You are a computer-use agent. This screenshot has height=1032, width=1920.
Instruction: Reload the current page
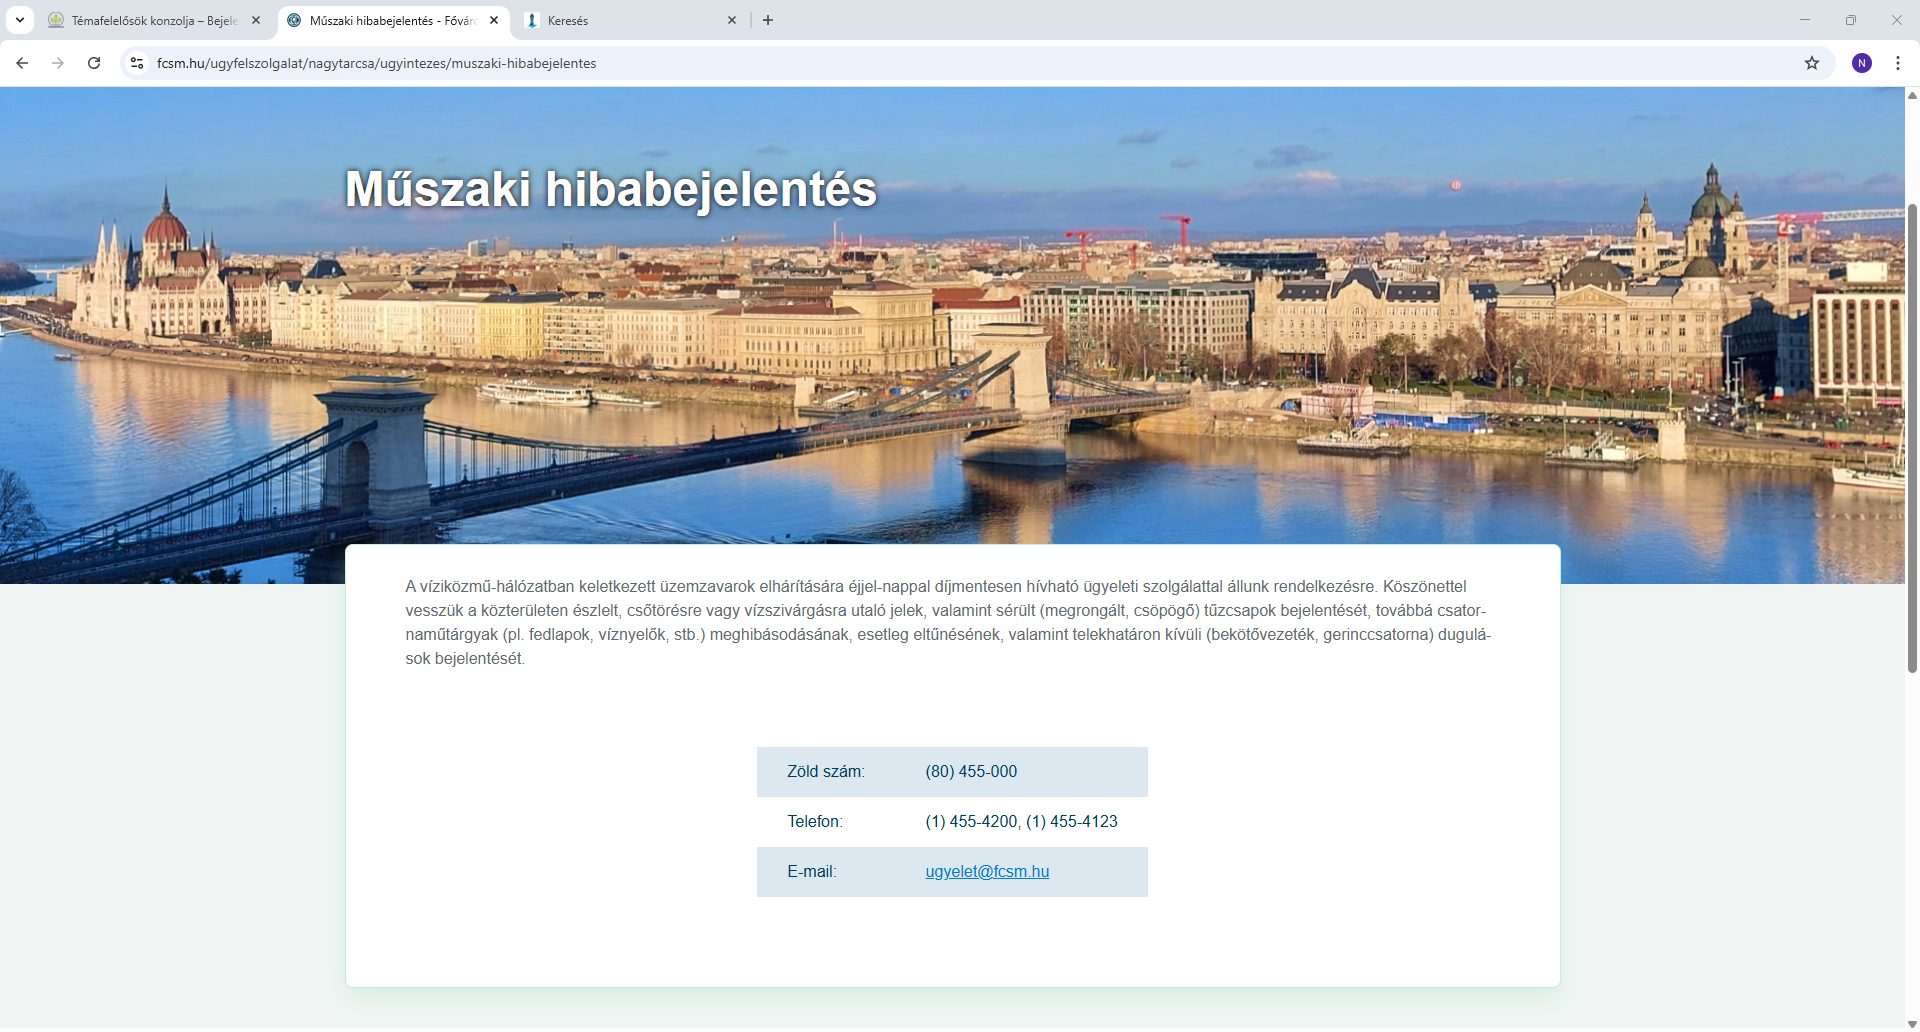pos(94,63)
